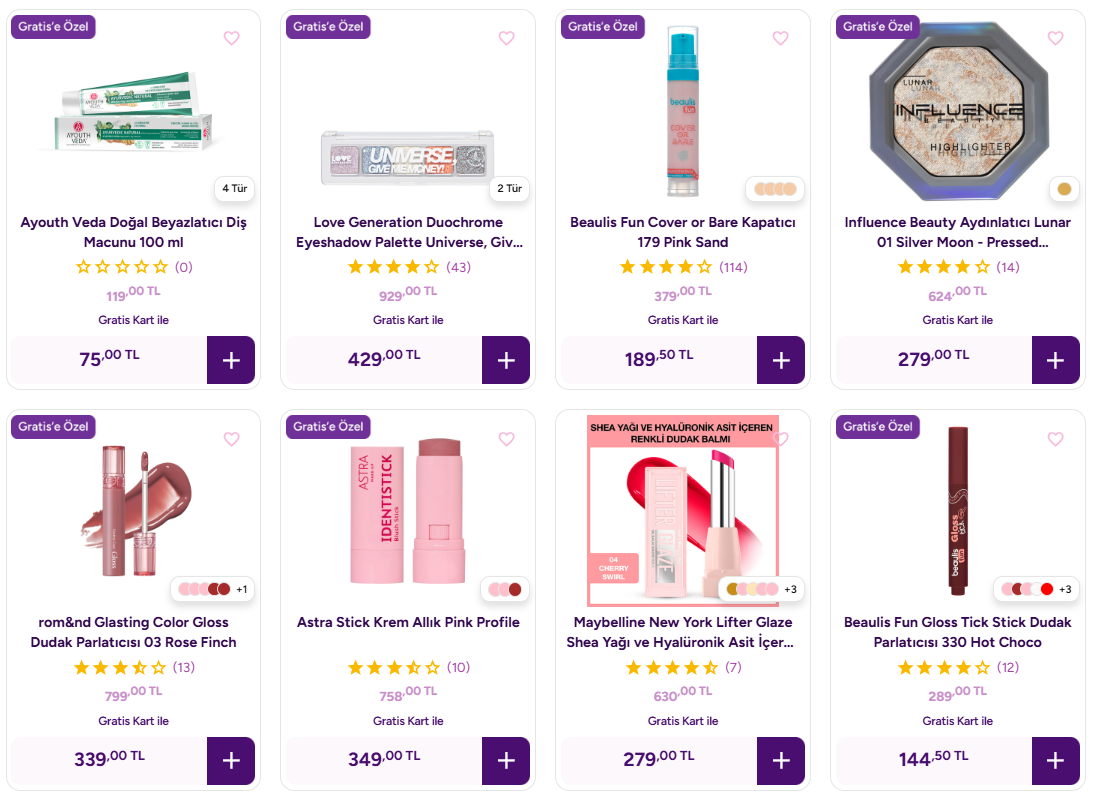Toggle favorite heart on Astra Stick blush
This screenshot has height=798, width=1104.
point(506,439)
